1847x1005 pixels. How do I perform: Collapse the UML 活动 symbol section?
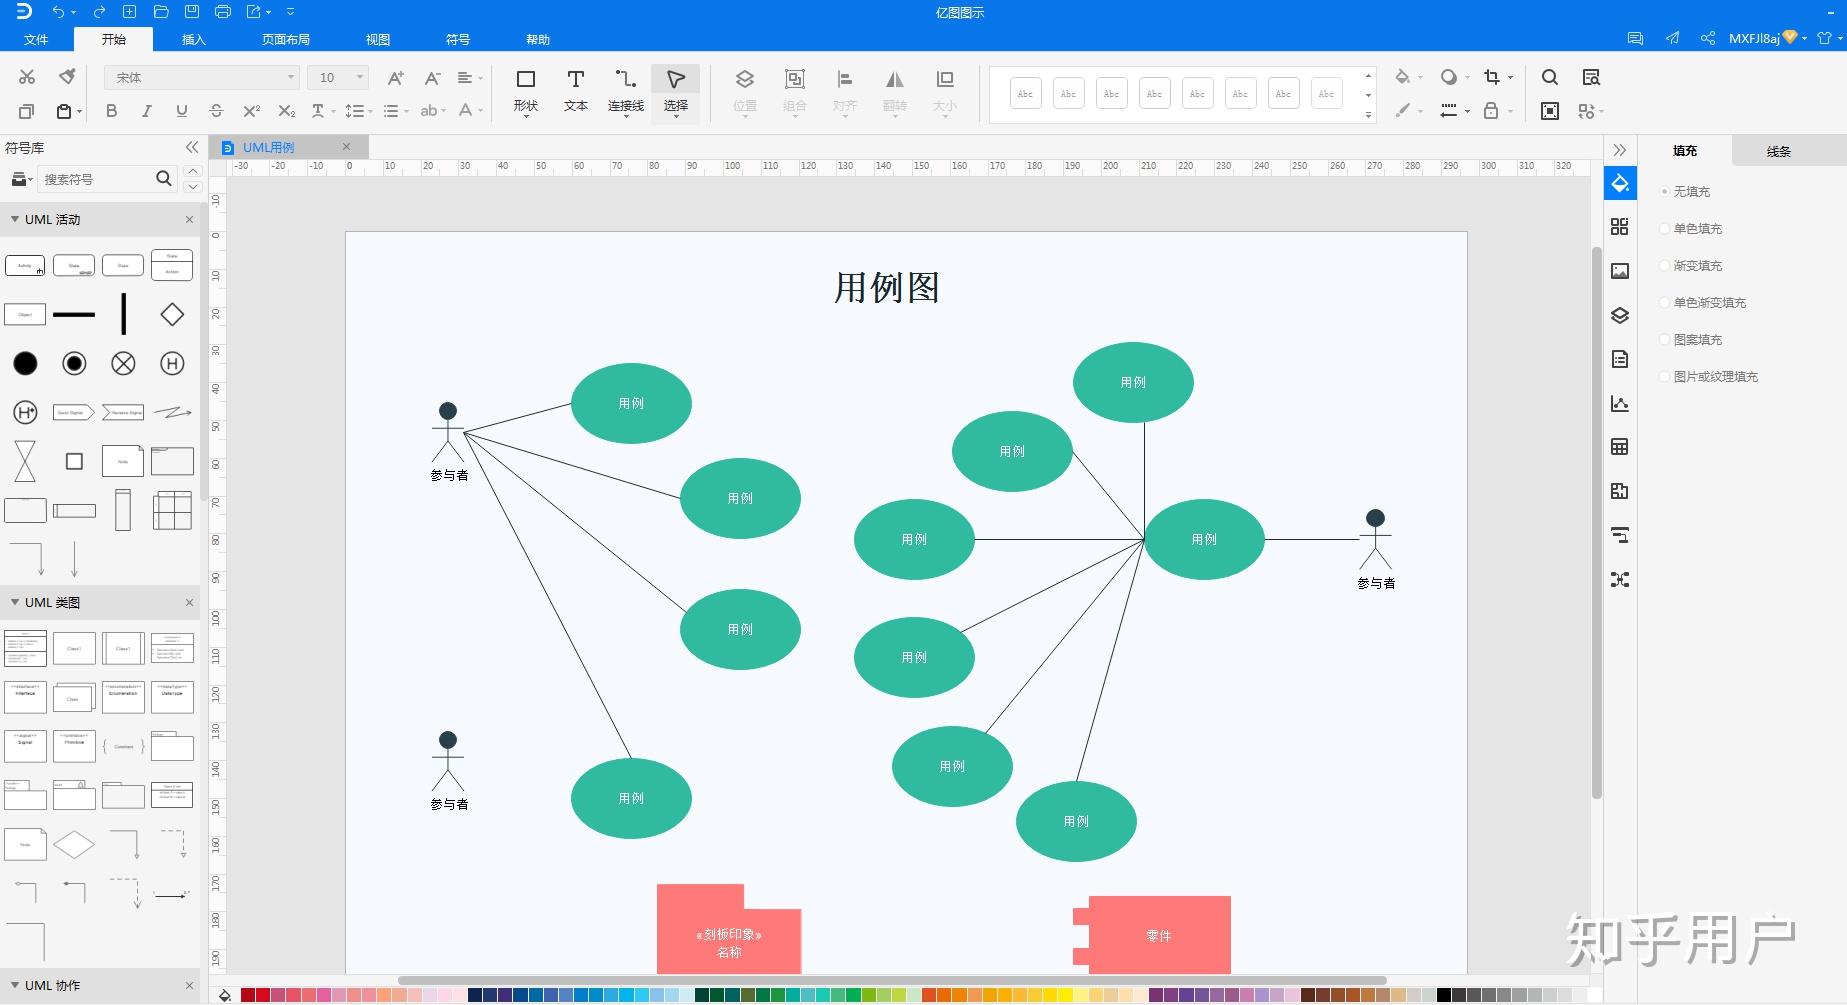15,219
